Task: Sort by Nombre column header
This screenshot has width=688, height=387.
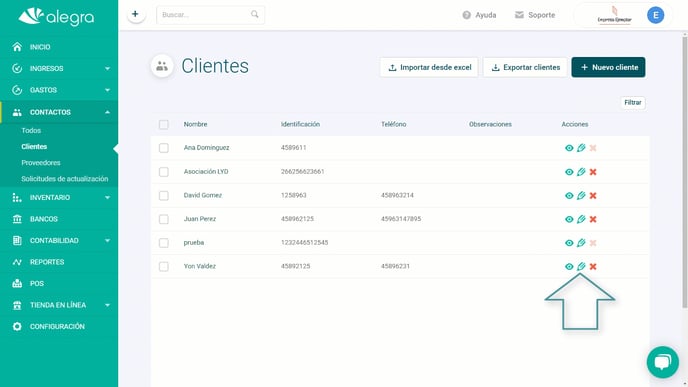Action: tap(195, 124)
